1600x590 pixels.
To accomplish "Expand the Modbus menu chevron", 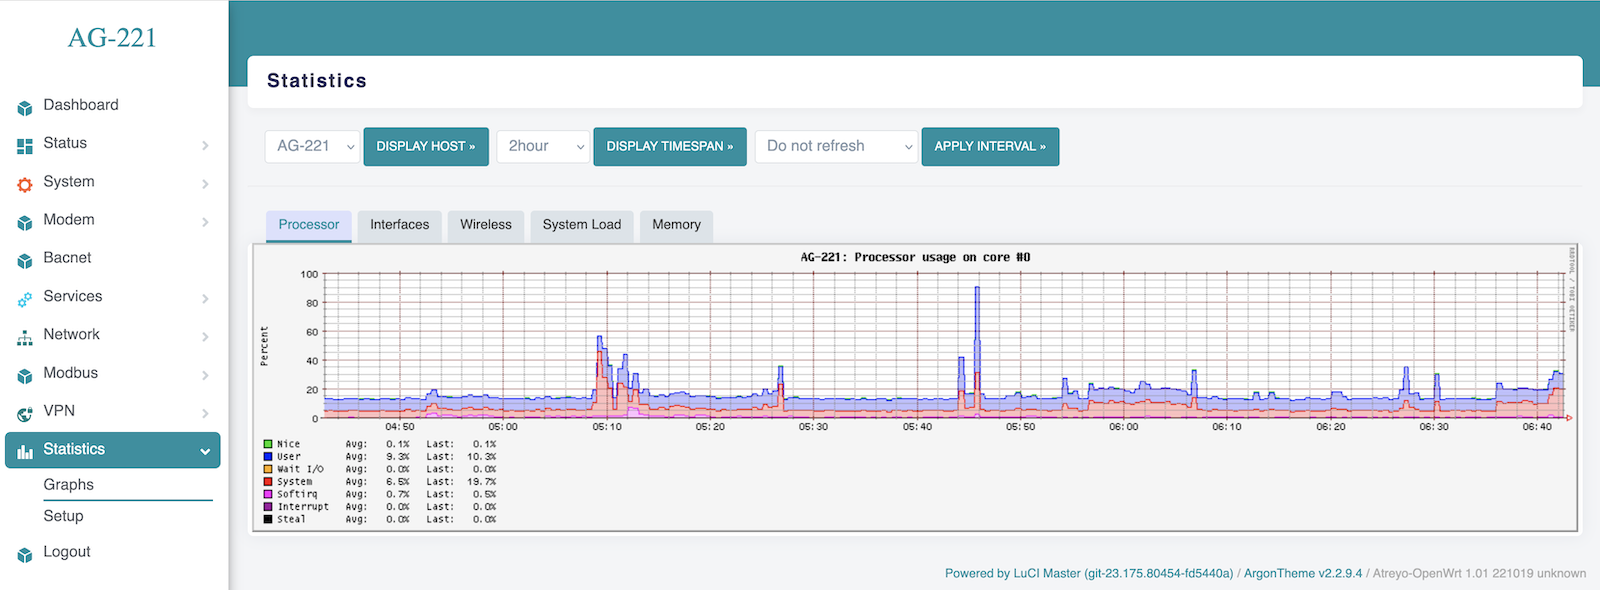I will coord(205,375).
